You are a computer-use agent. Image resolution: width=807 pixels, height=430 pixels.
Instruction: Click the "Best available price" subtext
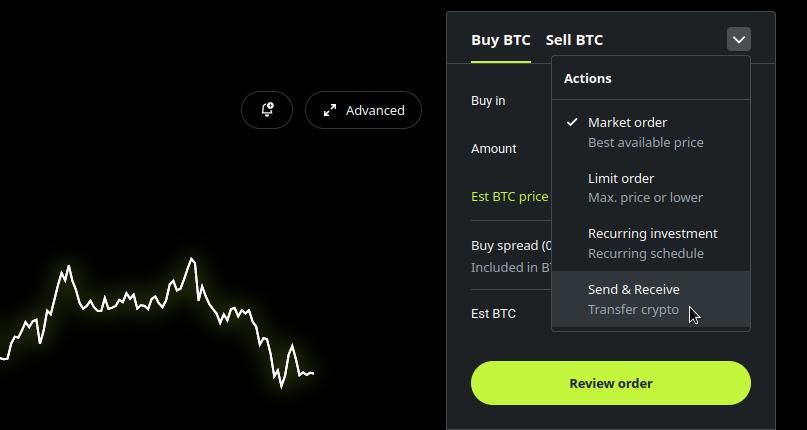click(x=645, y=143)
